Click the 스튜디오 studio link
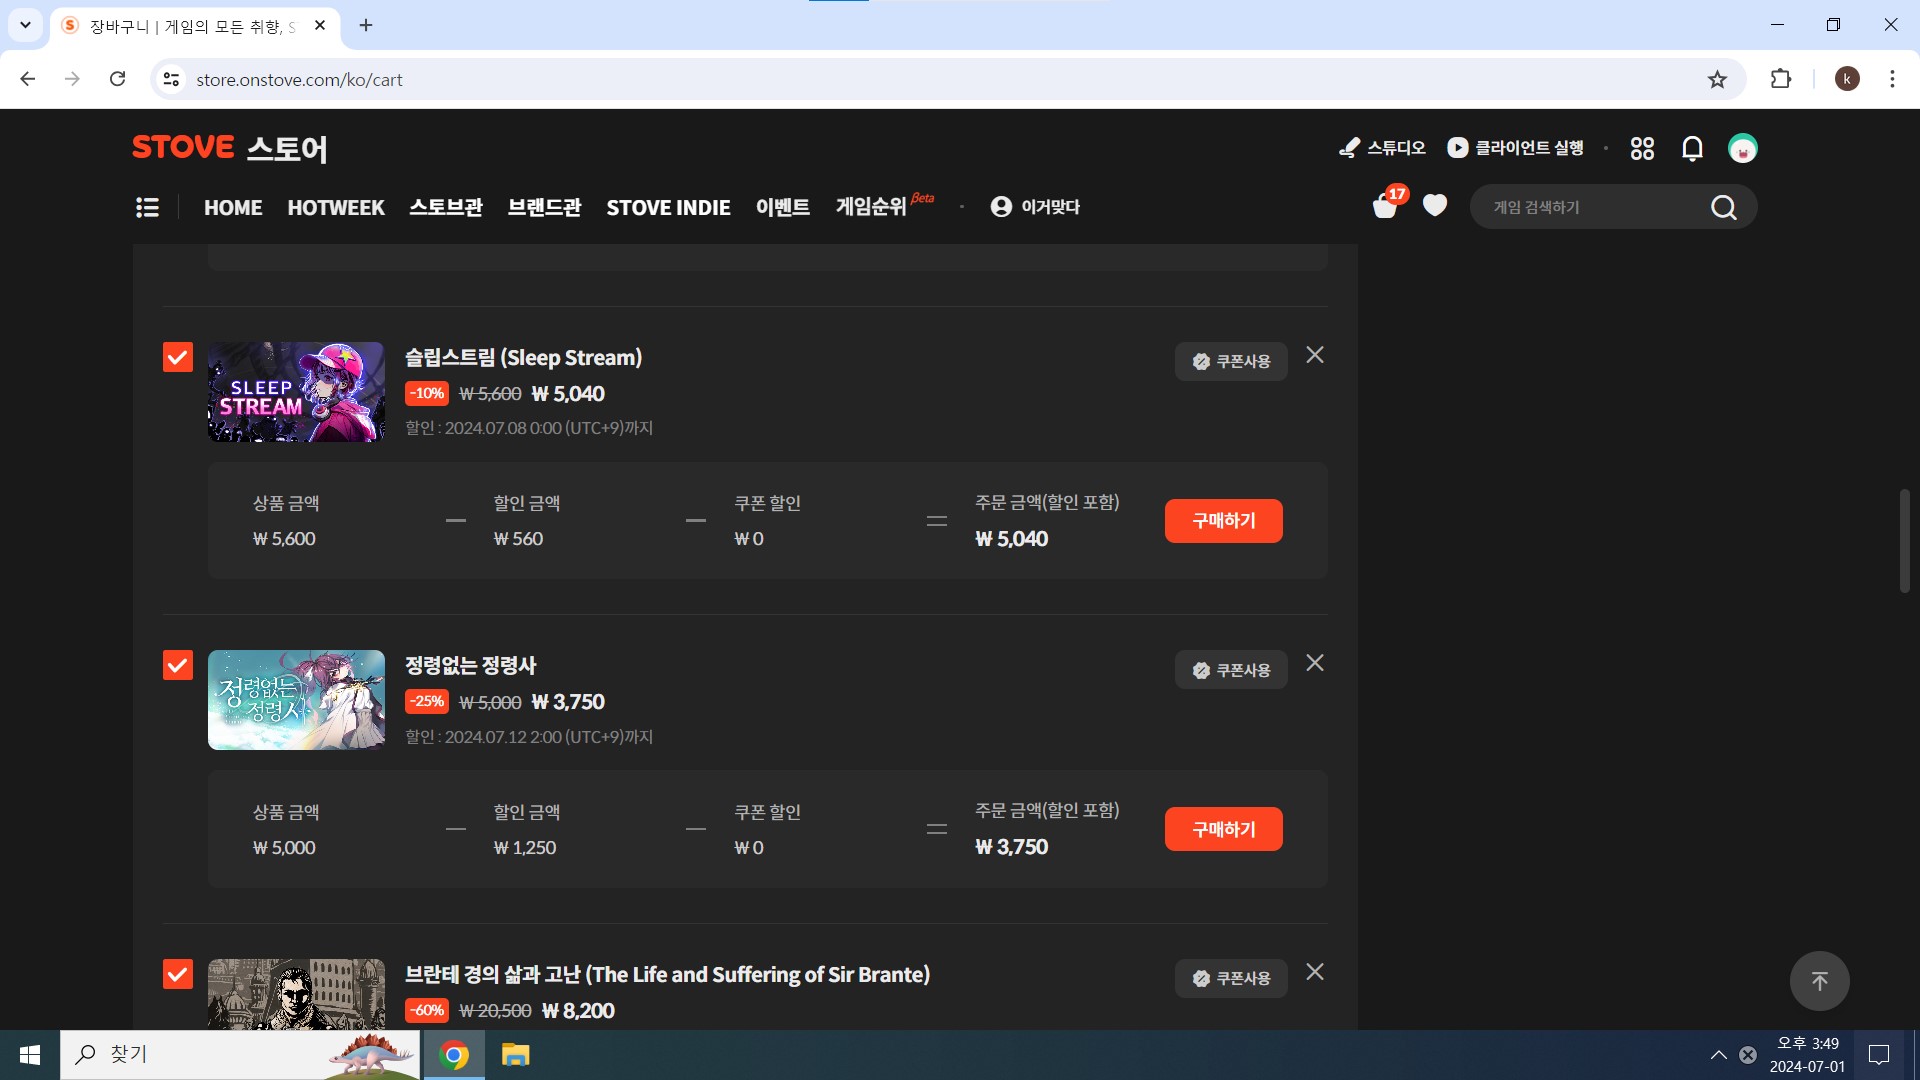The width and height of the screenshot is (1920, 1080). click(1382, 148)
